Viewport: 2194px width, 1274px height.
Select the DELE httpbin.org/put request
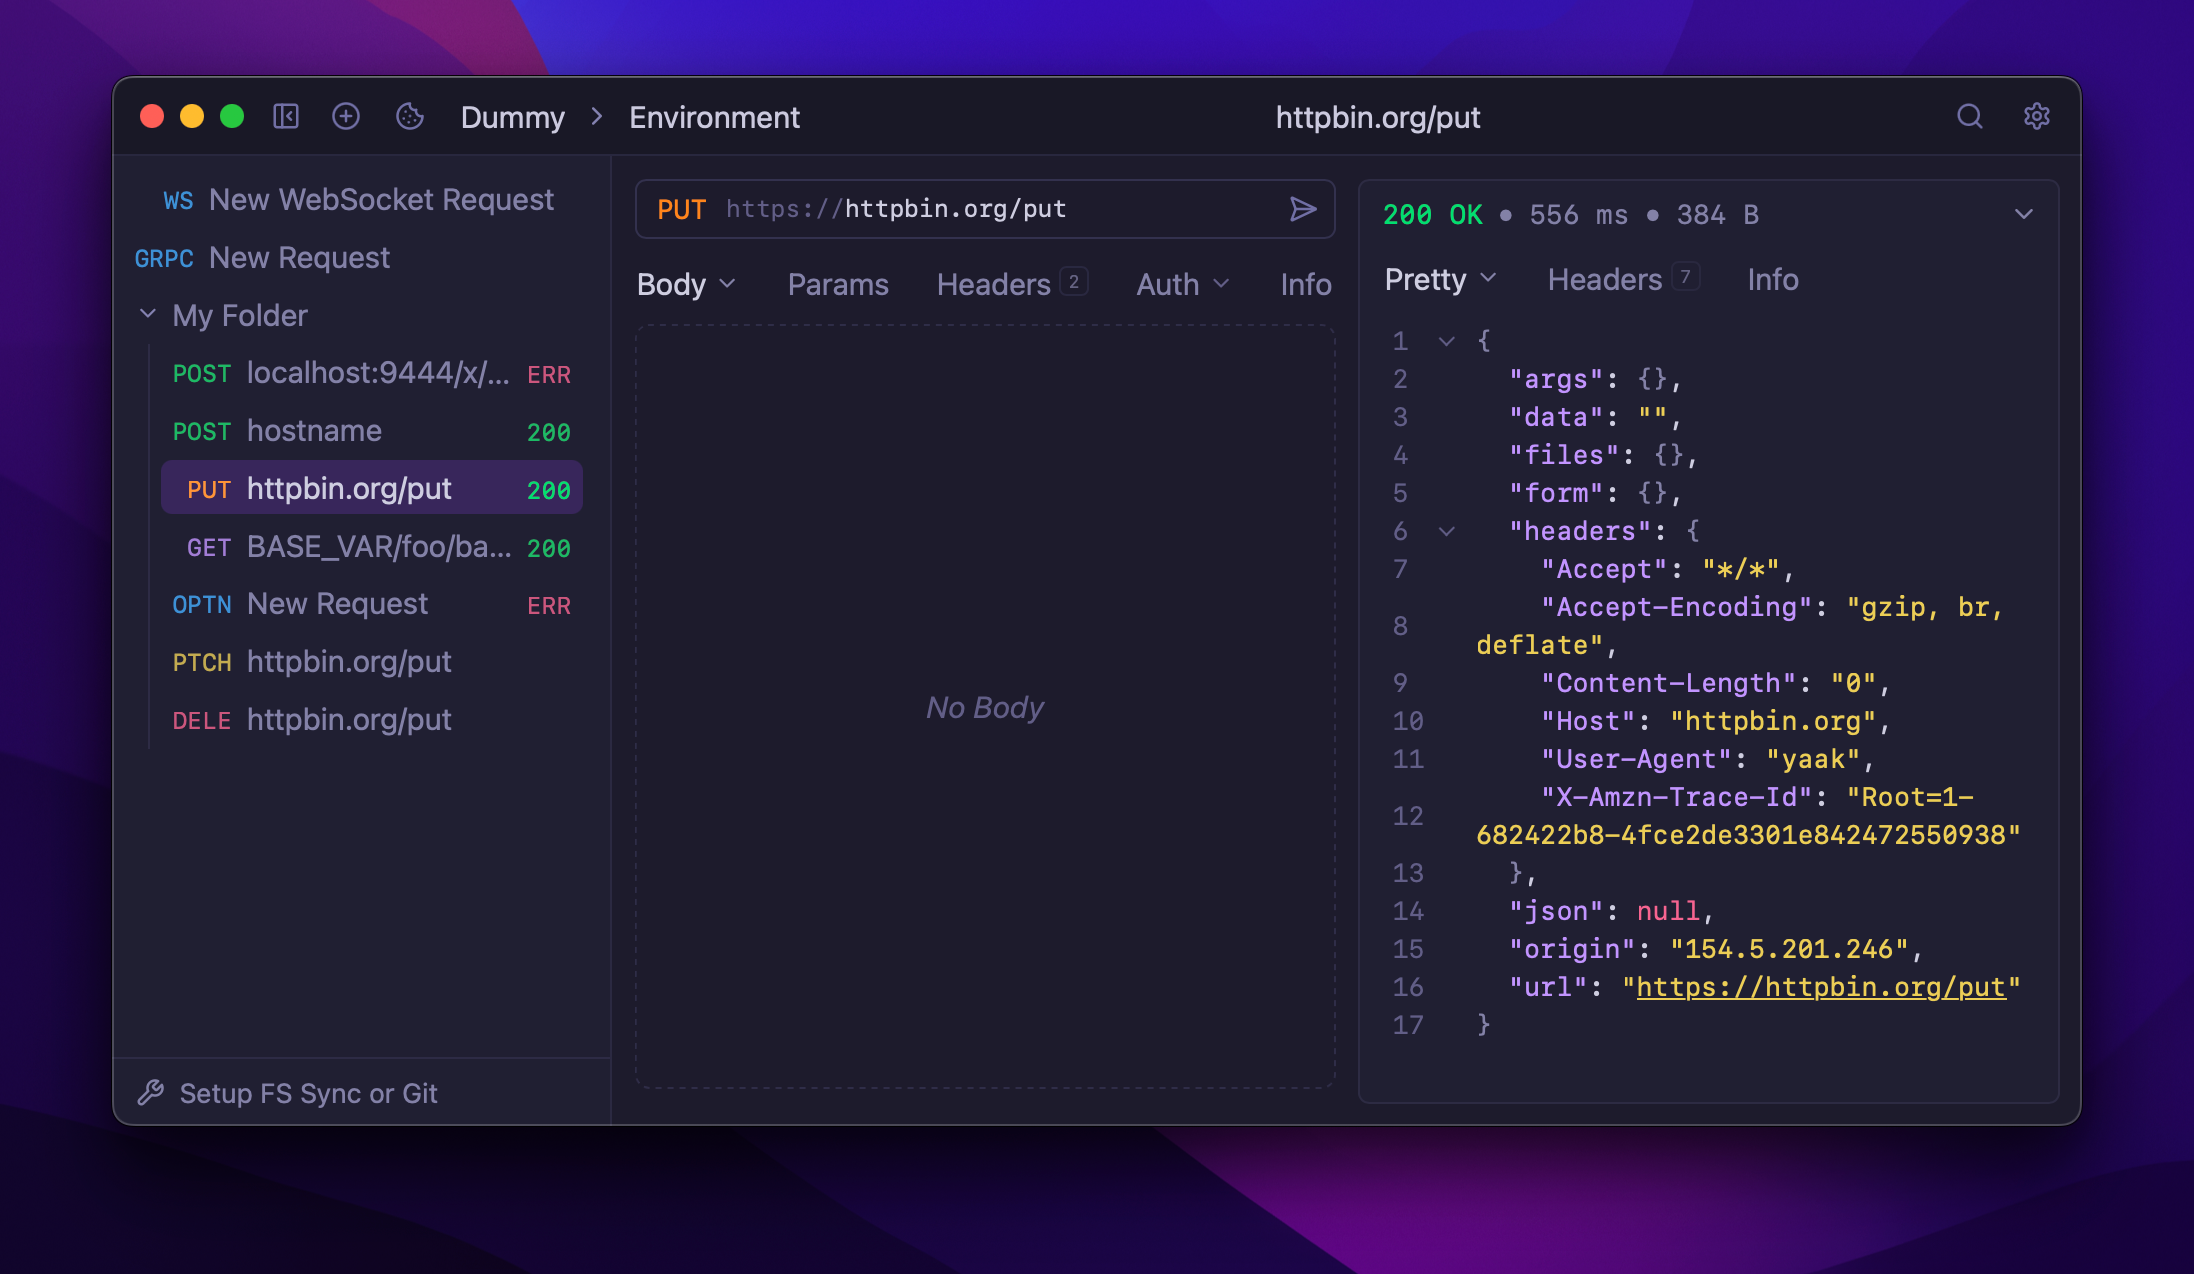click(348, 719)
